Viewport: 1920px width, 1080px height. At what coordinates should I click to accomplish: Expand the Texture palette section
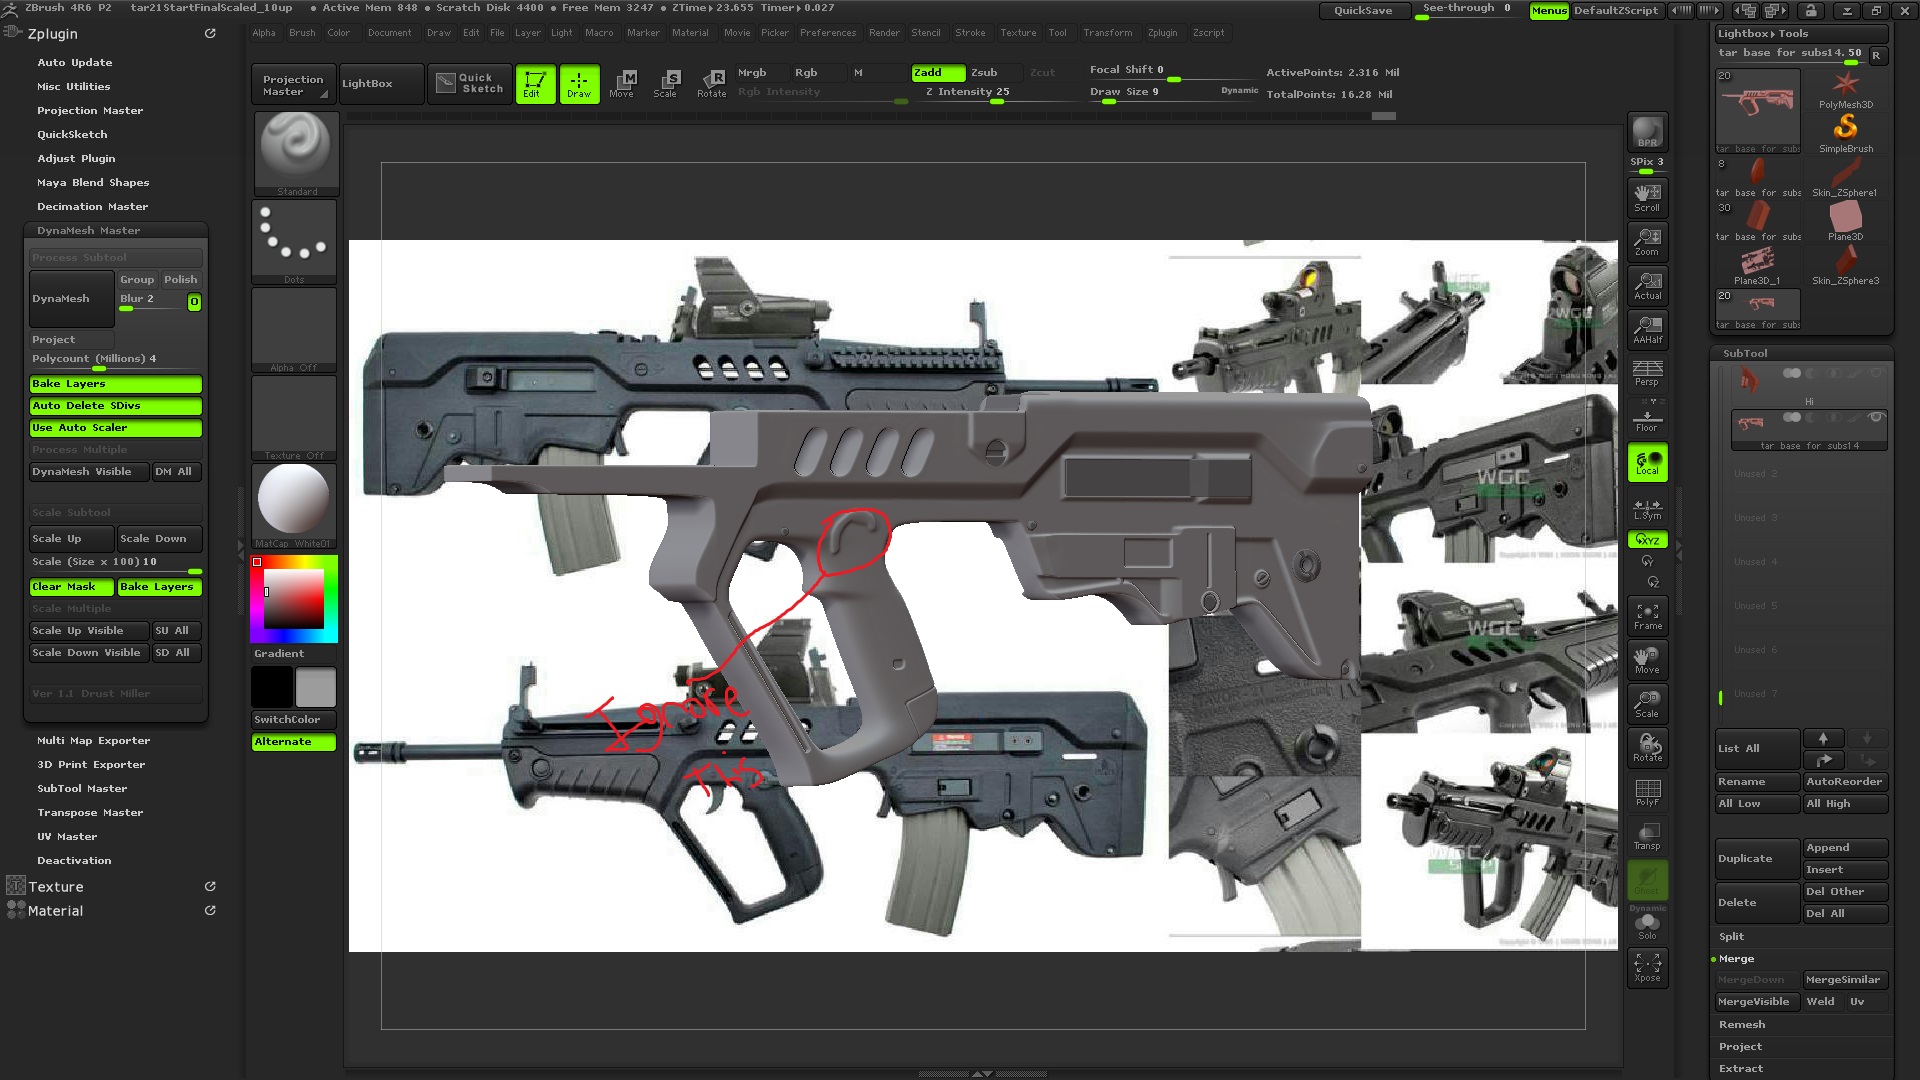click(x=56, y=887)
